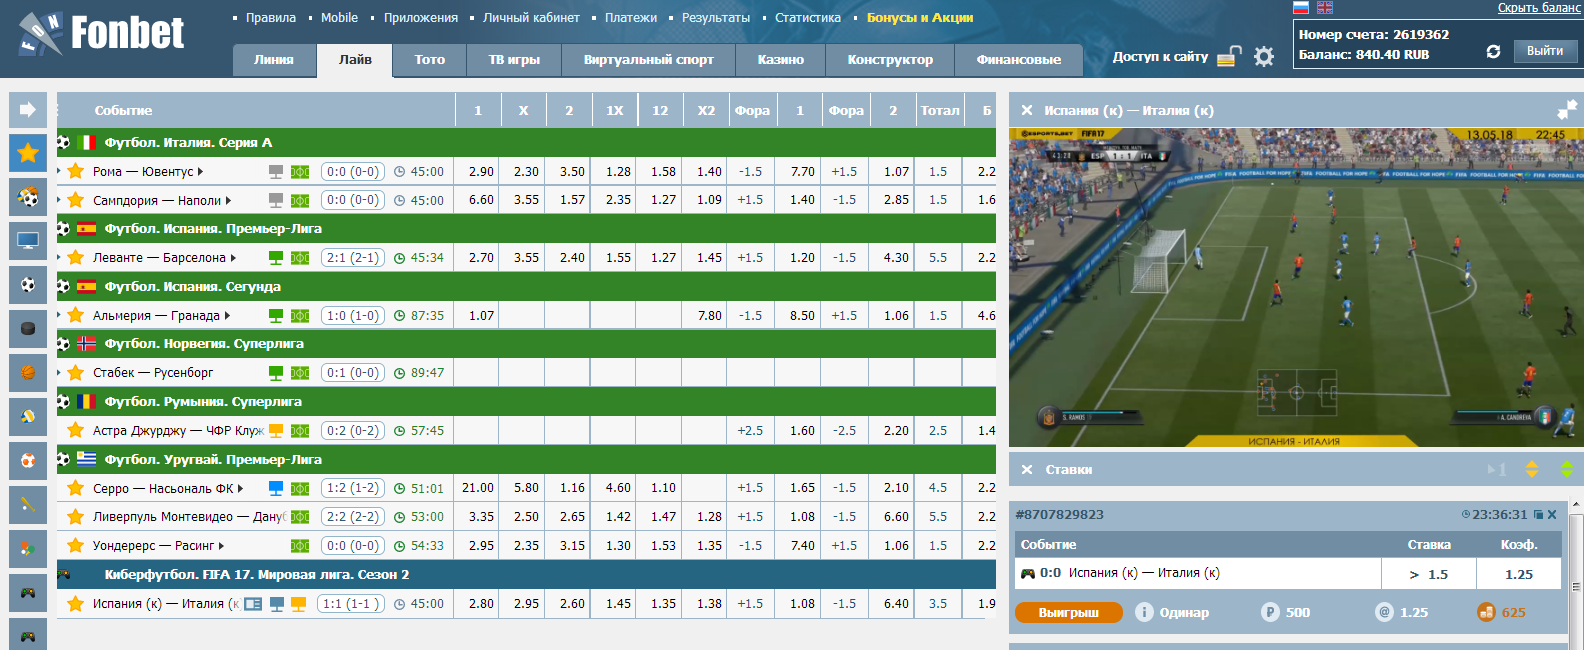The image size is (1584, 650).
Task: Bet on odds 2.70 for Леванте win
Action: tap(481, 258)
